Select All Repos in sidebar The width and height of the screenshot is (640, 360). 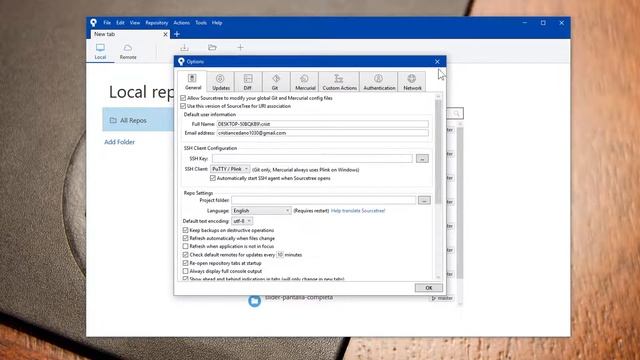tap(139, 120)
